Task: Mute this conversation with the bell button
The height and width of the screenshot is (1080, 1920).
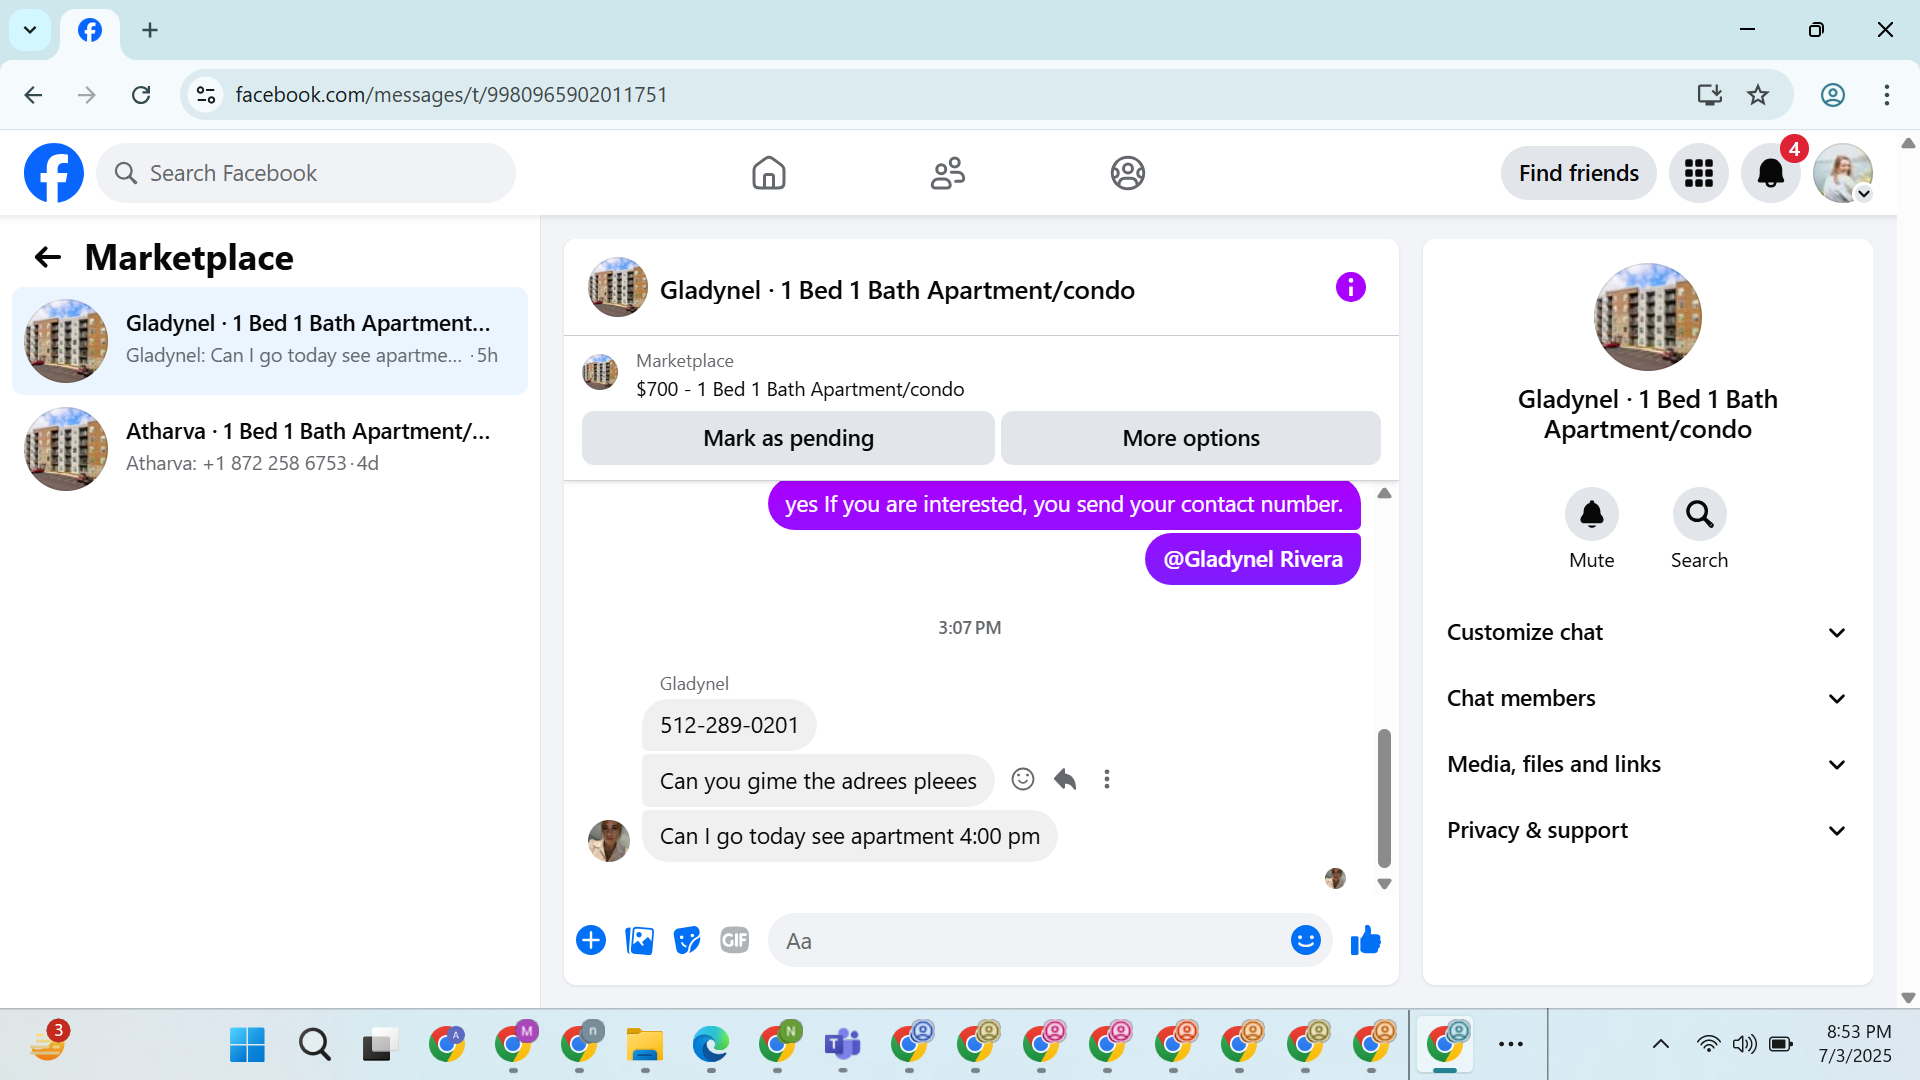Action: point(1591,515)
